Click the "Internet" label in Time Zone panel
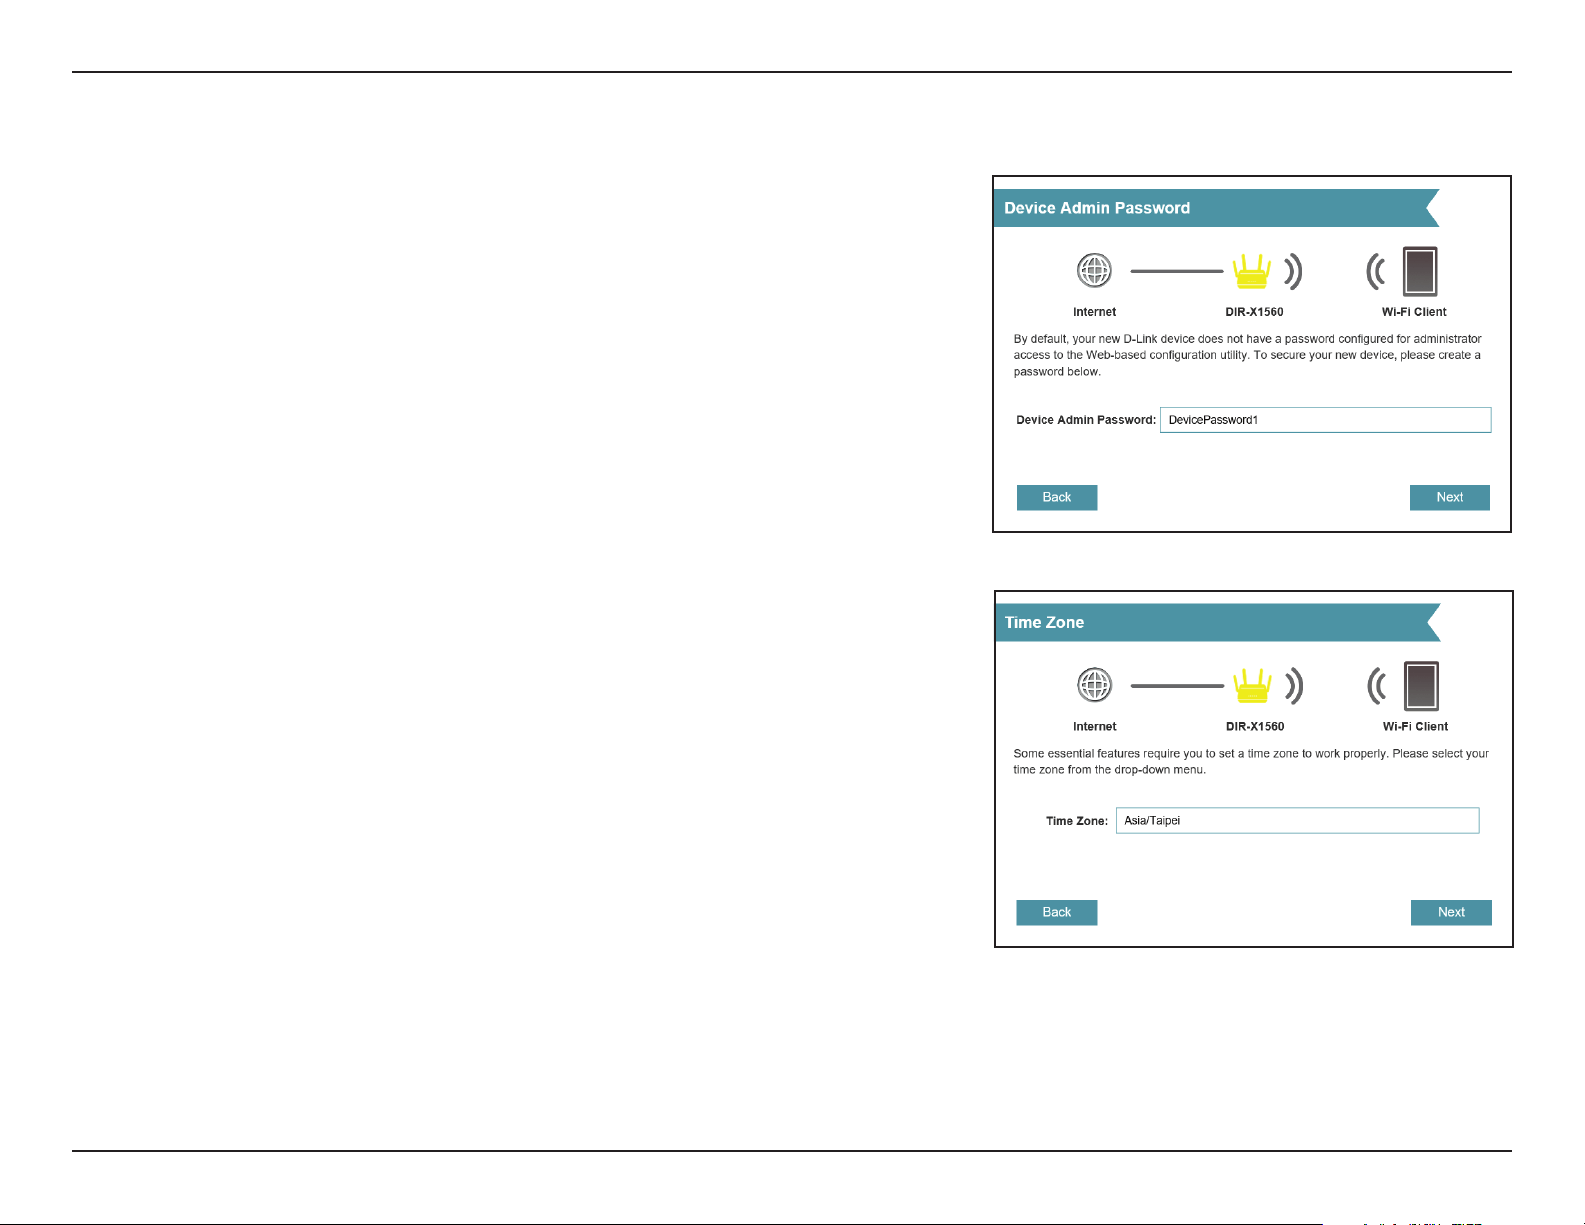 pyautogui.click(x=1095, y=727)
